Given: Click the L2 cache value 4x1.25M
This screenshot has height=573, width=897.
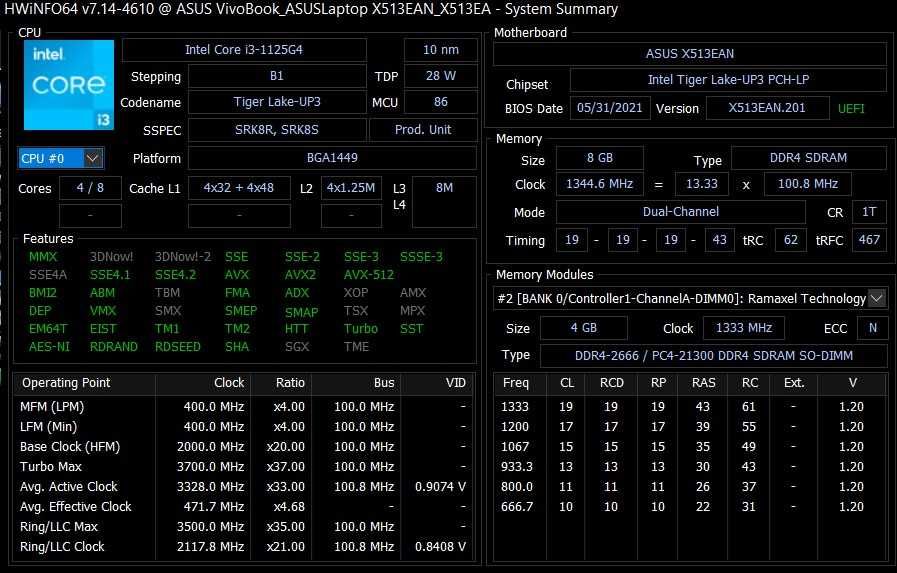Looking at the screenshot, I should pos(351,188).
